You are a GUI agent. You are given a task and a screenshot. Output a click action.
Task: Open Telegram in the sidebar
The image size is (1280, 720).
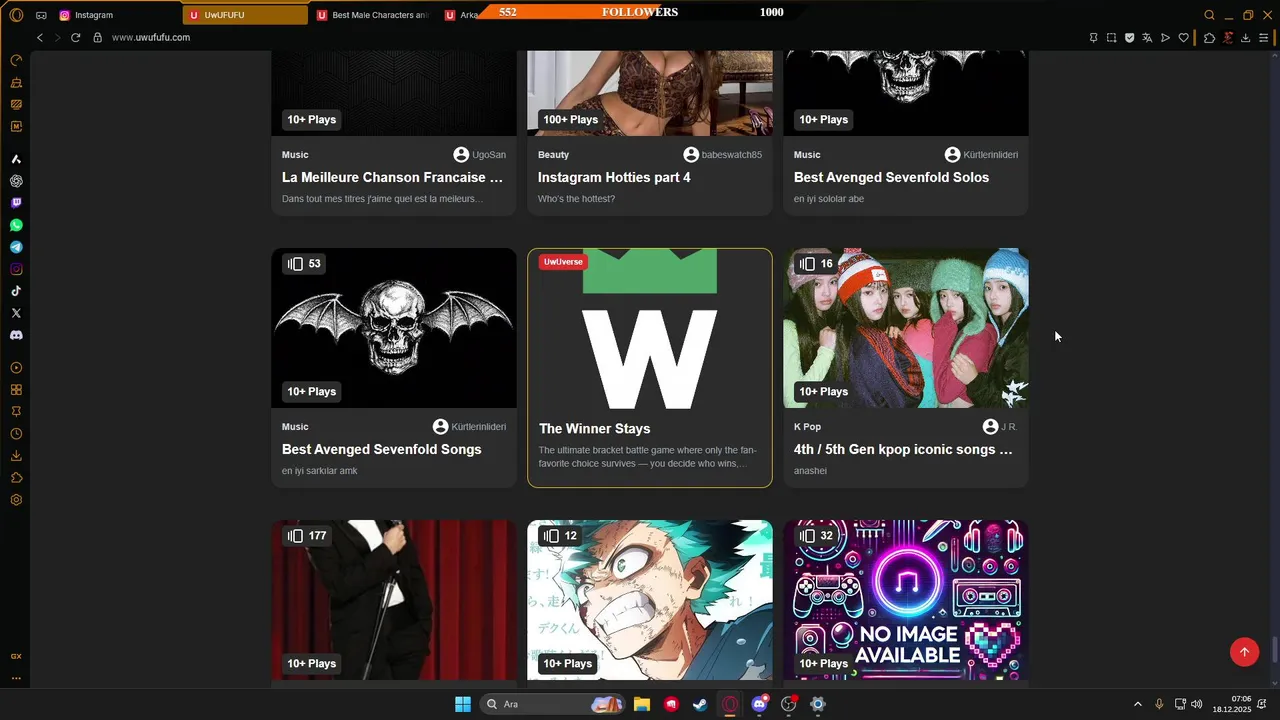coord(16,247)
